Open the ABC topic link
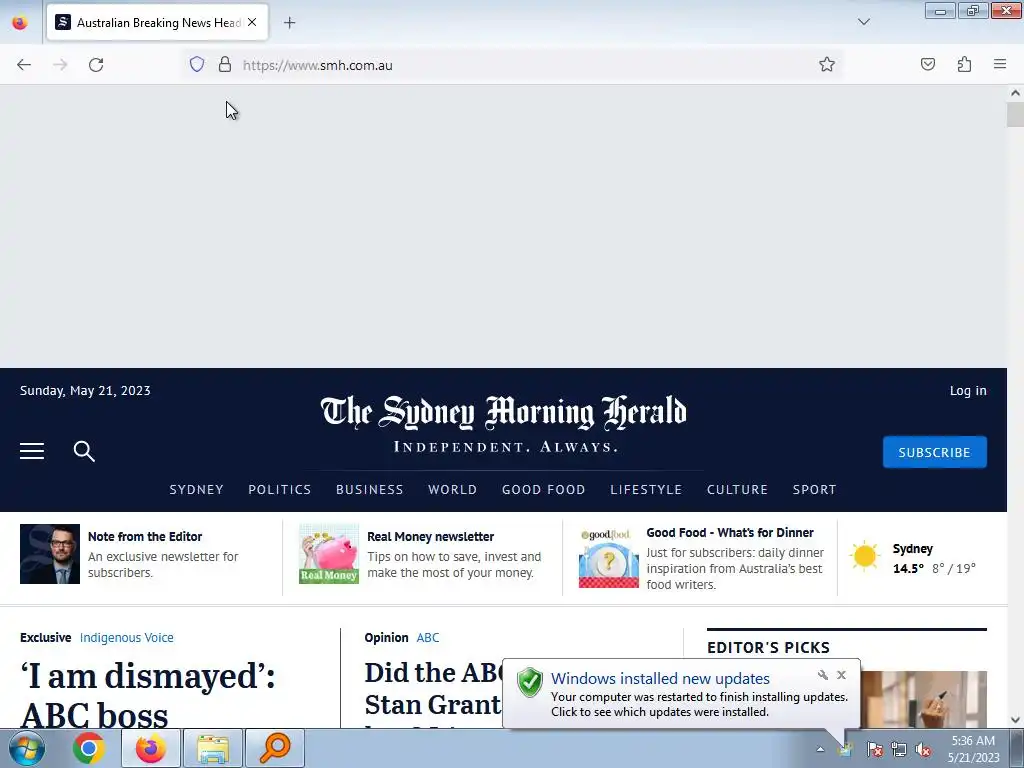This screenshot has height=768, width=1024. click(x=428, y=637)
